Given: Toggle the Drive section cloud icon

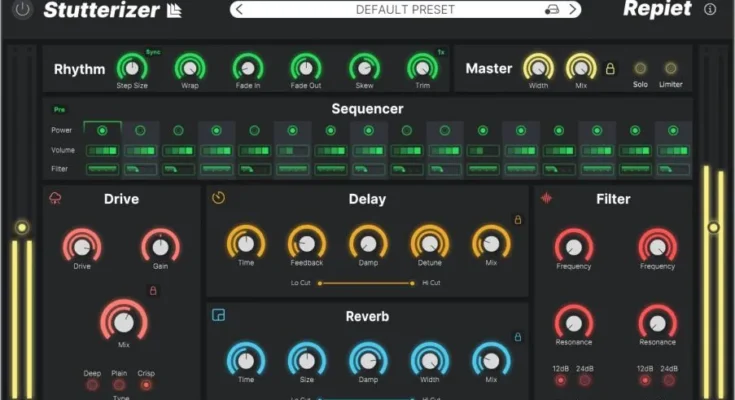Looking at the screenshot, I should tap(55, 198).
